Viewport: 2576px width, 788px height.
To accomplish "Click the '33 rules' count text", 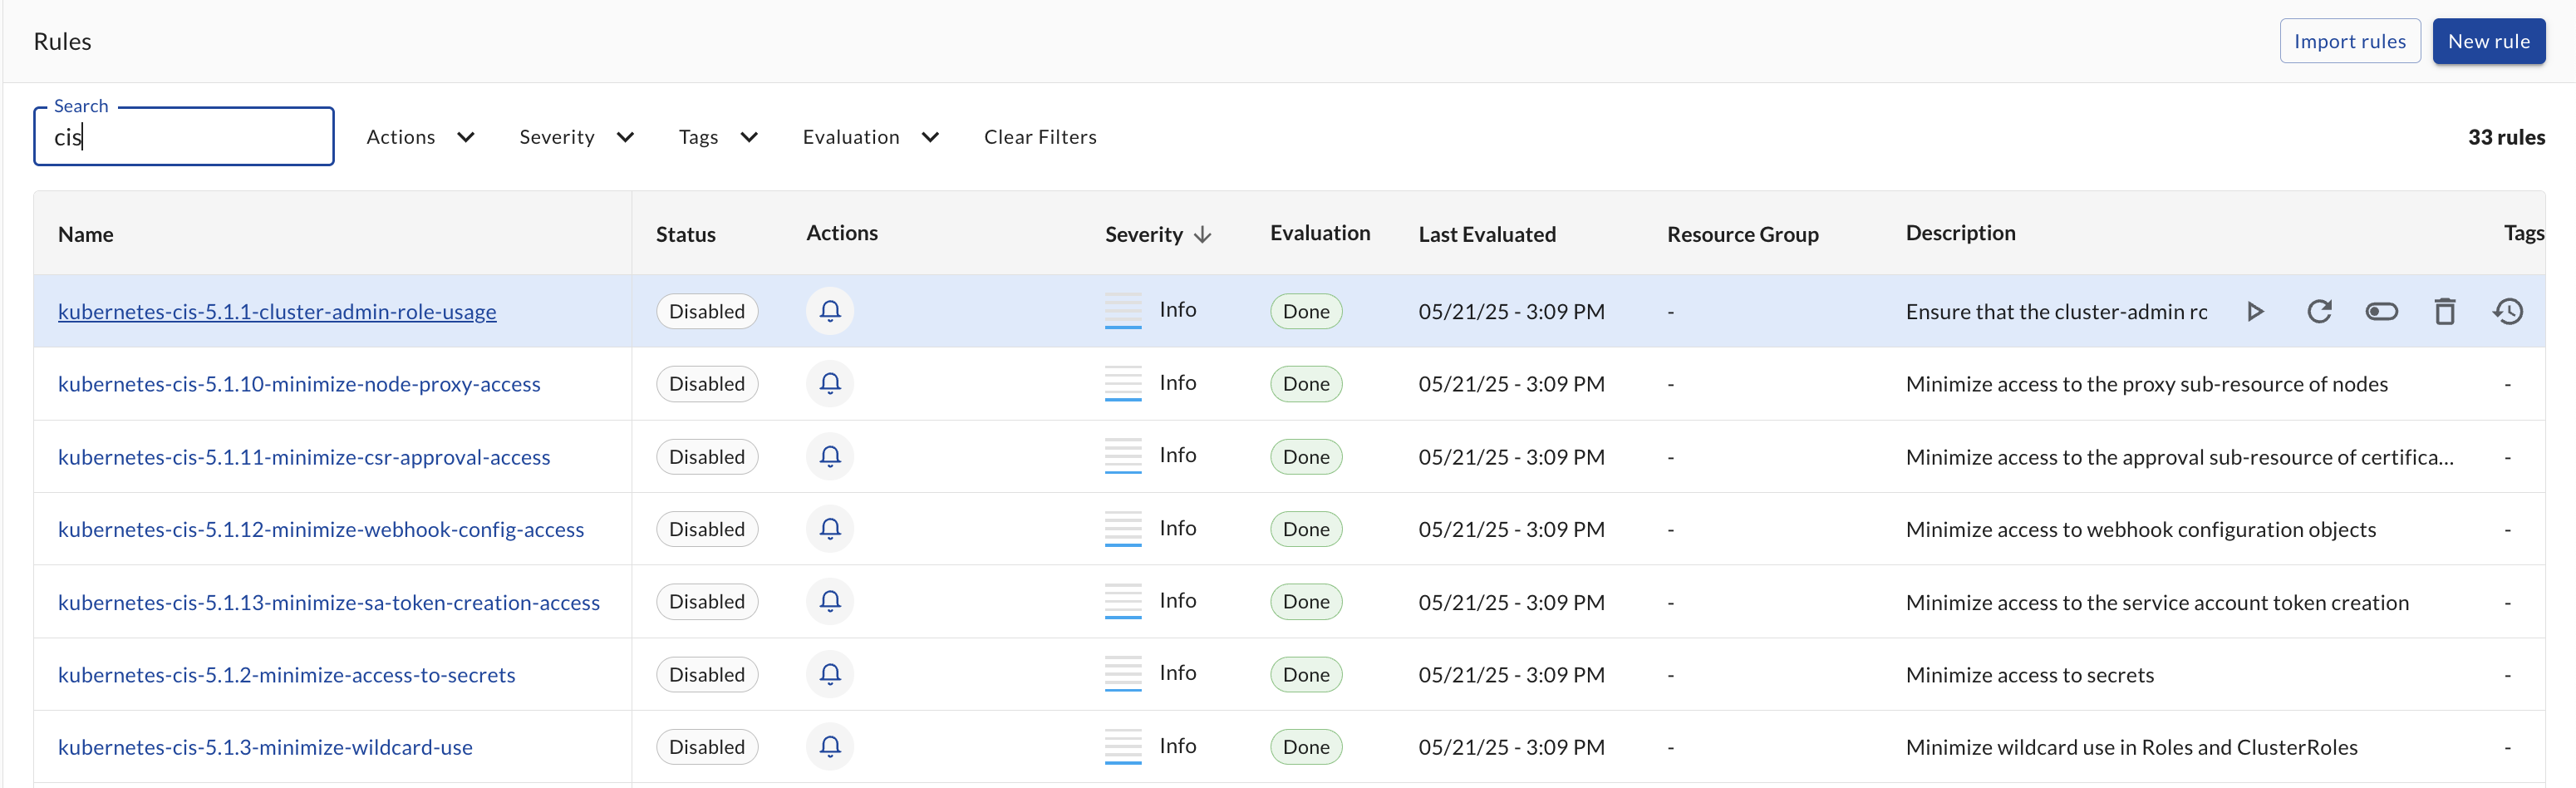I will click(x=2506, y=137).
